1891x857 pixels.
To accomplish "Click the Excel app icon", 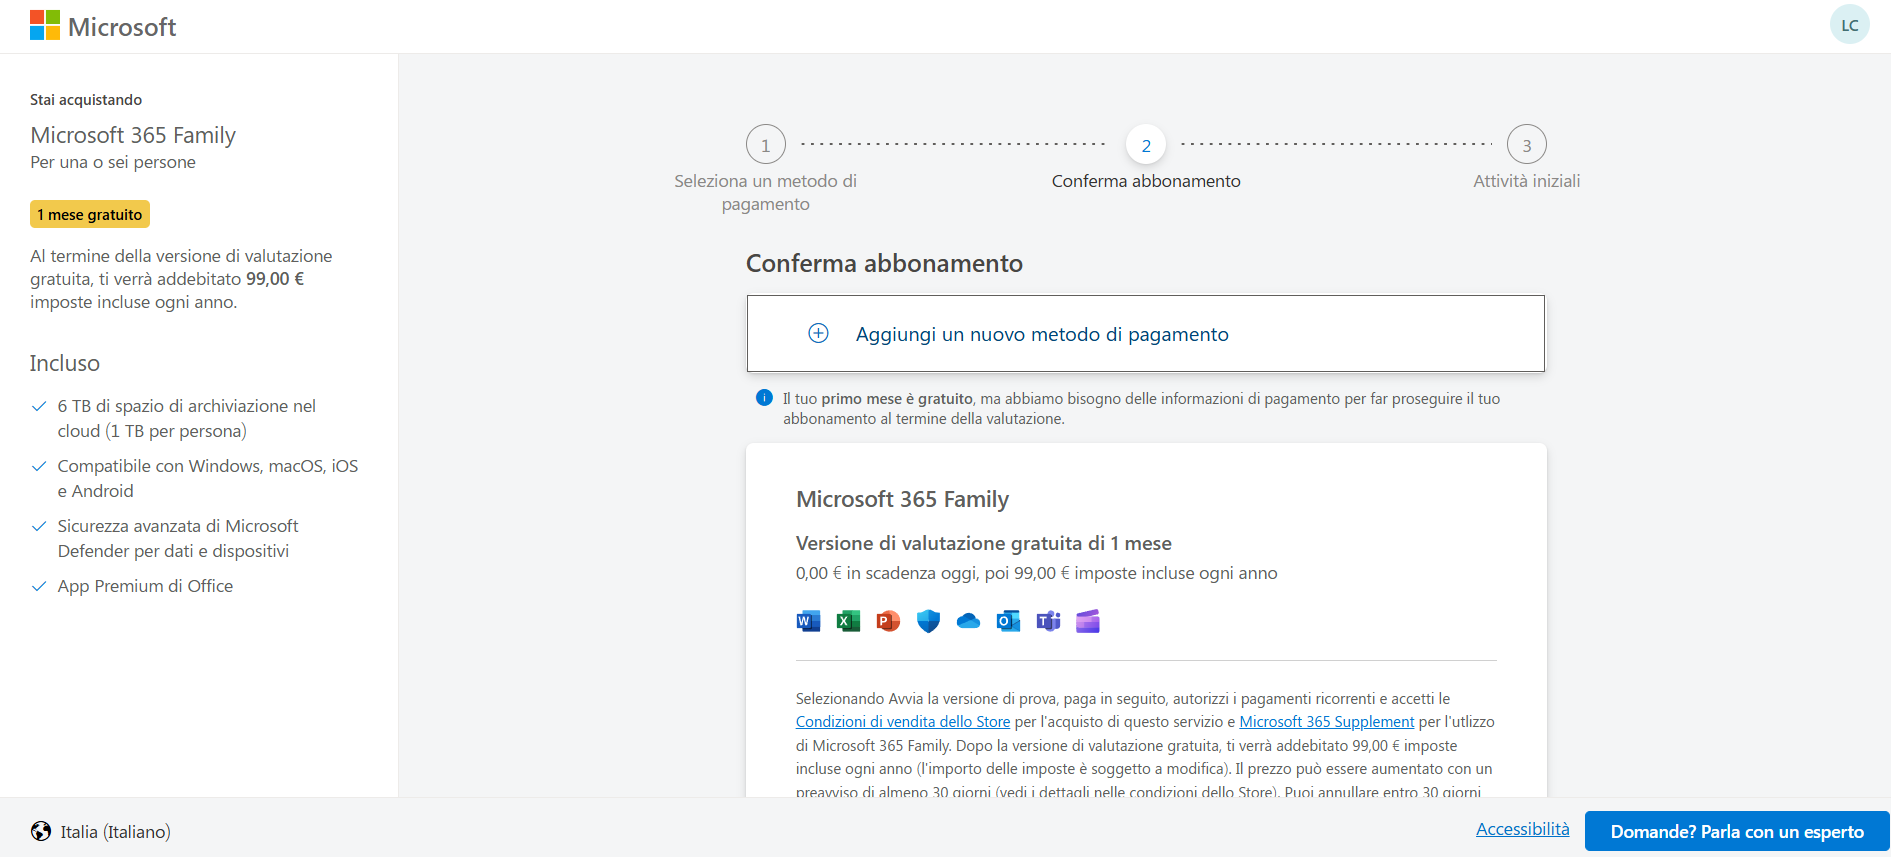I will [848, 621].
